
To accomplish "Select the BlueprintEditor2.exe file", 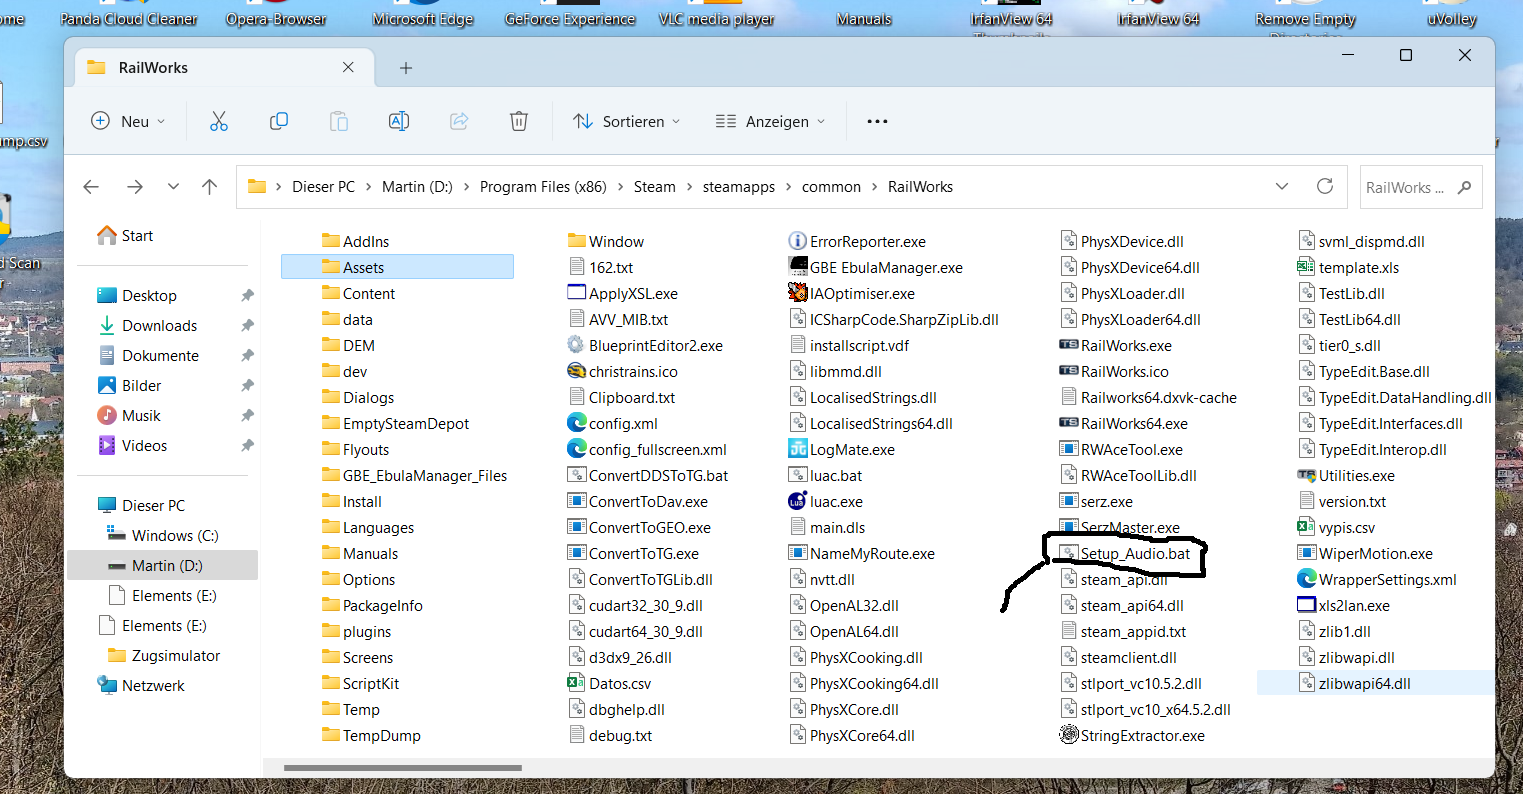I will pyautogui.click(x=655, y=346).
